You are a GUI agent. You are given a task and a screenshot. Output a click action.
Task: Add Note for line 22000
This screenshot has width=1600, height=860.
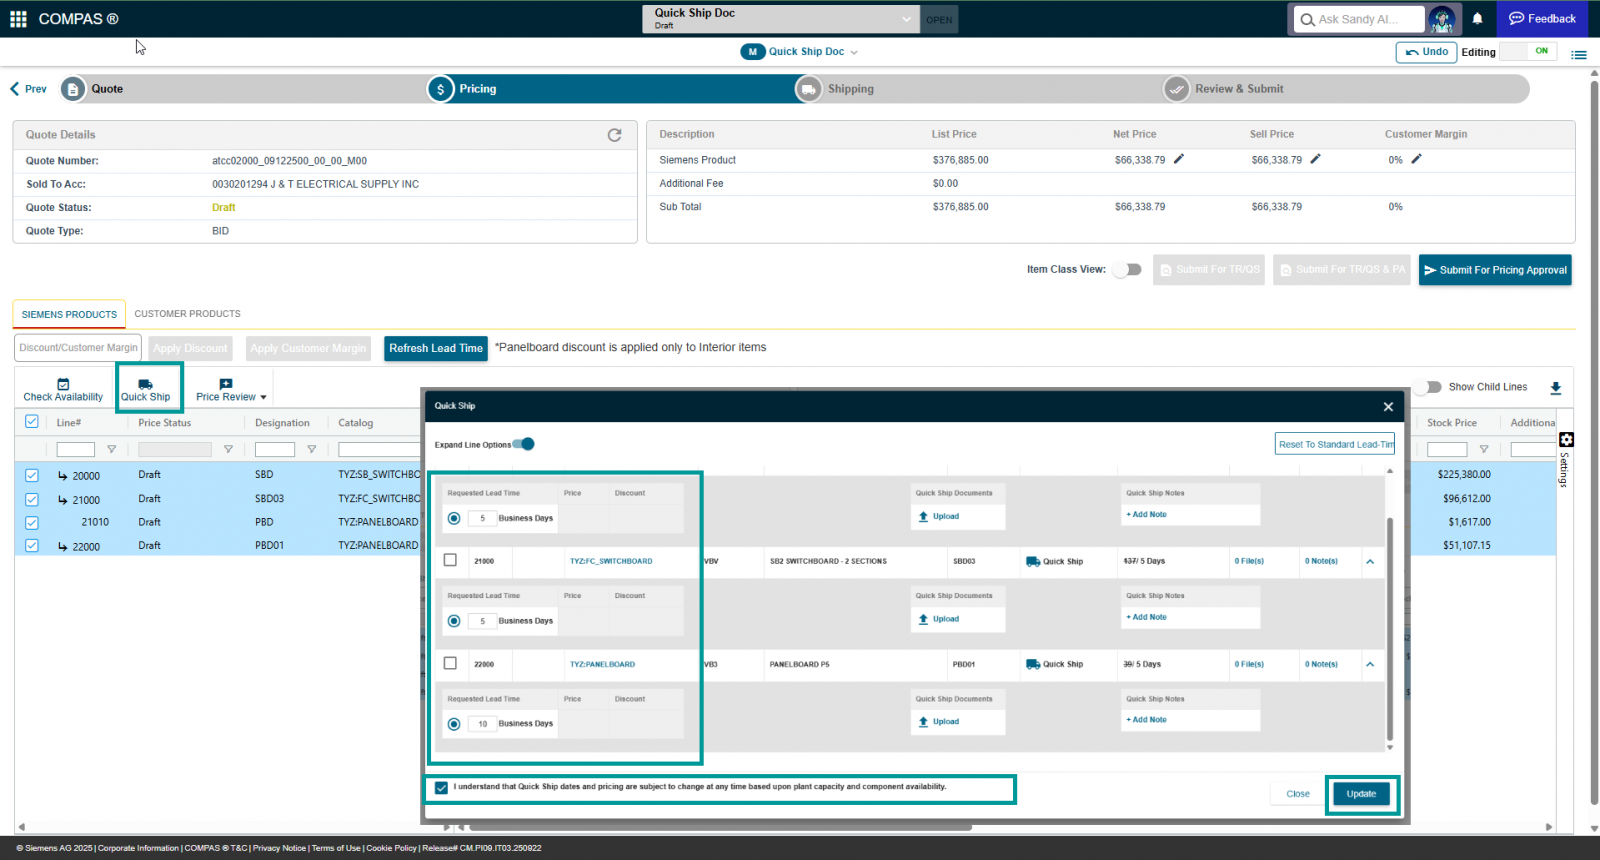[1146, 720]
